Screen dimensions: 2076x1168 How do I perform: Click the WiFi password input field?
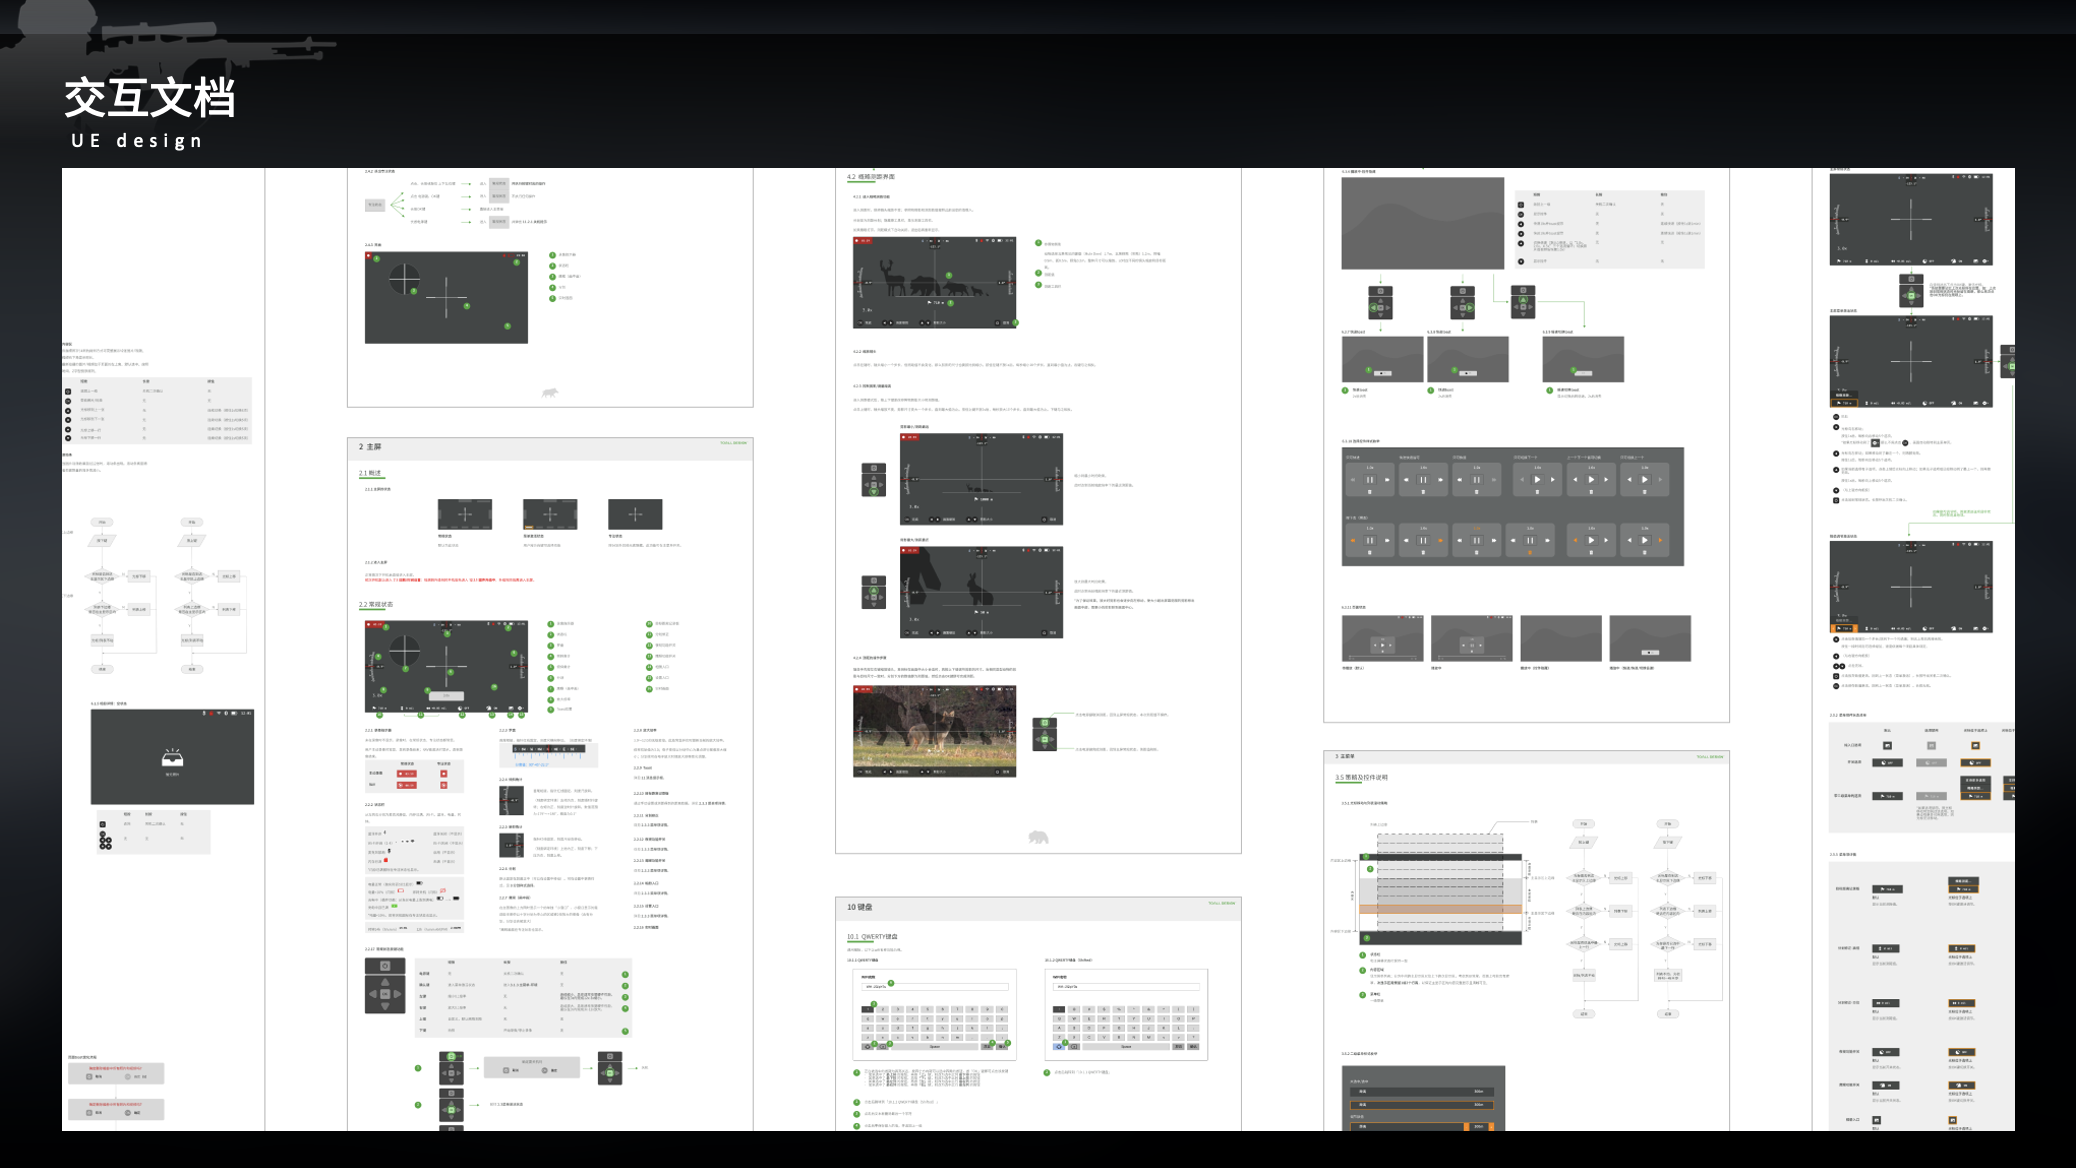[x=936, y=988]
